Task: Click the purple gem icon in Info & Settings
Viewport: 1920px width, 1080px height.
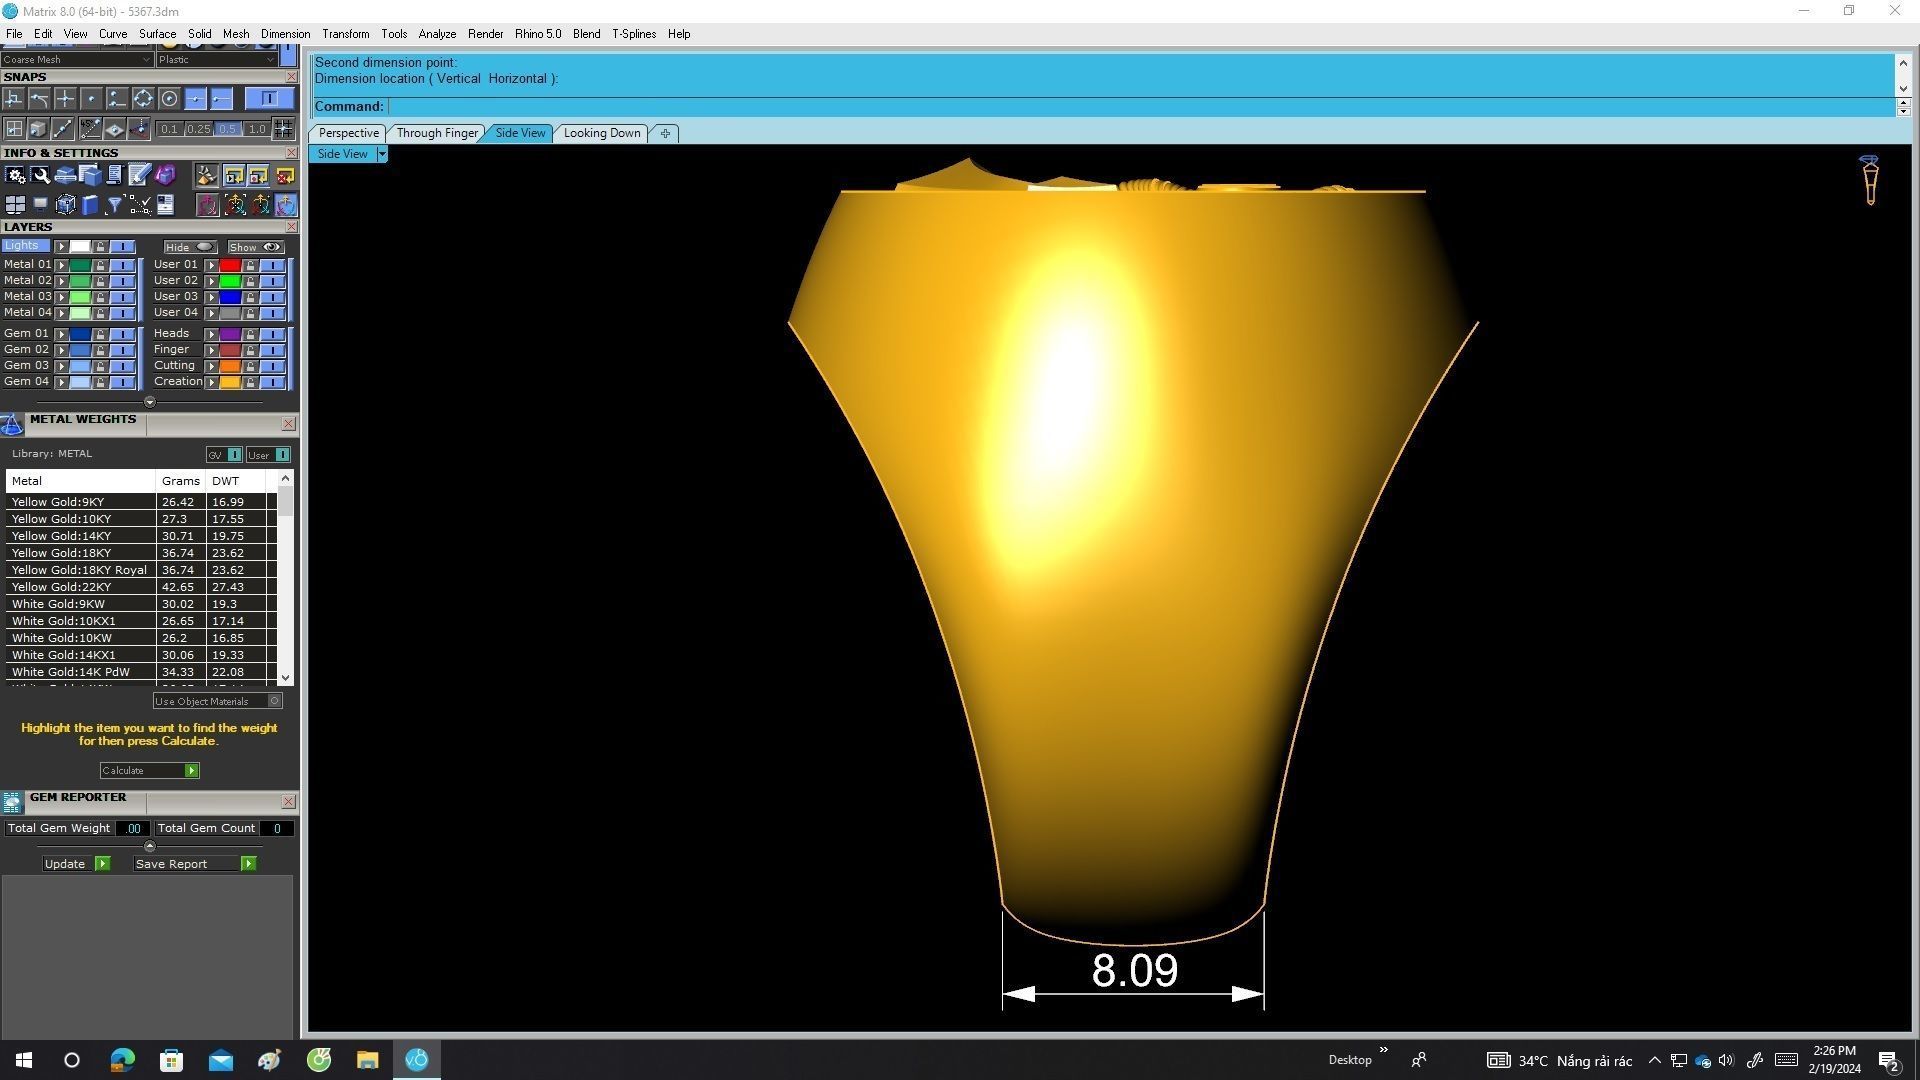Action: coord(165,175)
